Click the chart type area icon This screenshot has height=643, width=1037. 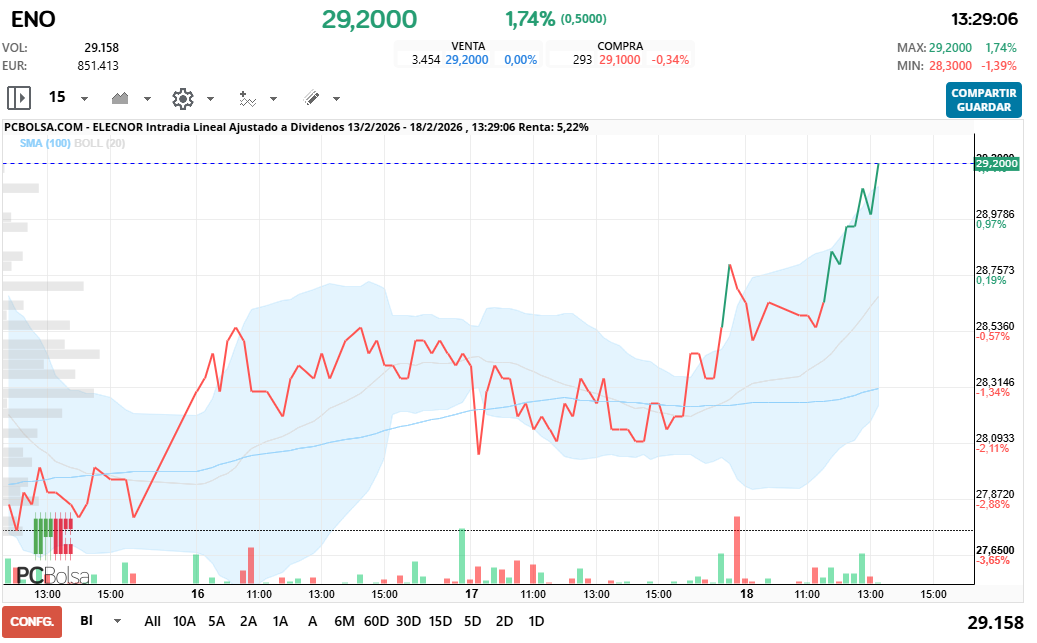[x=121, y=98]
